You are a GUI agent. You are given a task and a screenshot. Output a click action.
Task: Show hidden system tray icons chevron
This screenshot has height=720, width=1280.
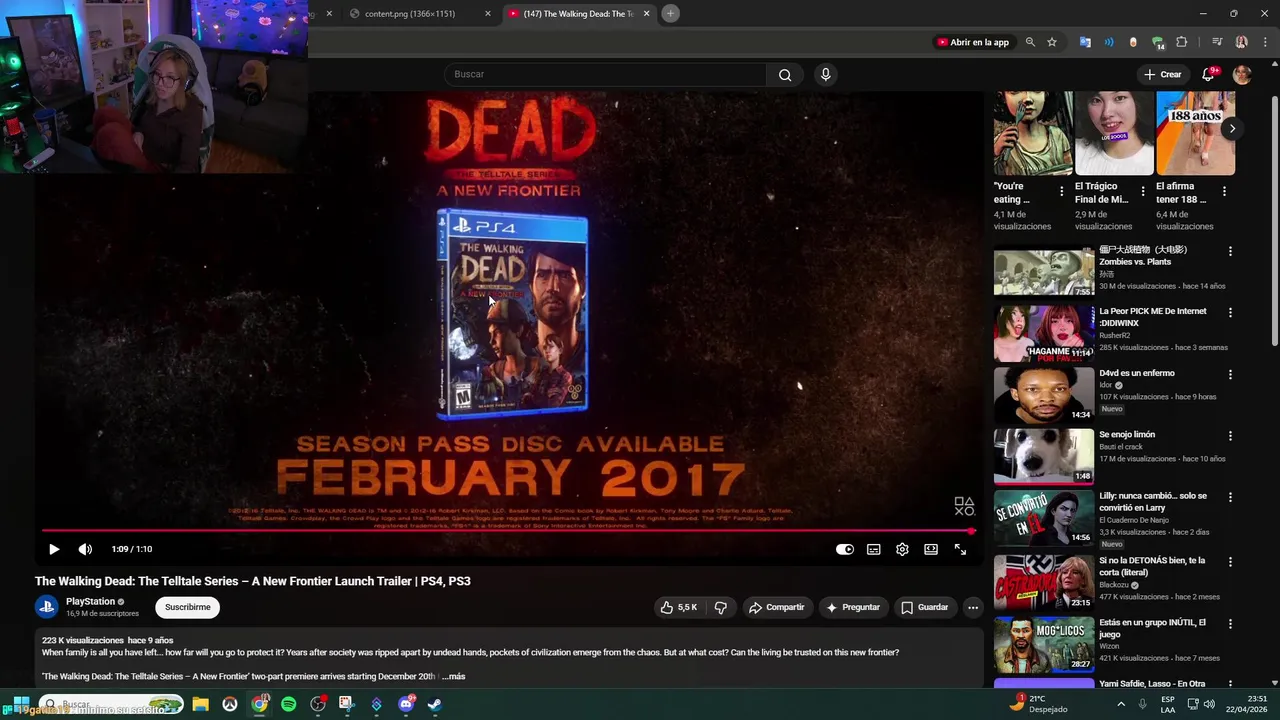pos(1121,704)
